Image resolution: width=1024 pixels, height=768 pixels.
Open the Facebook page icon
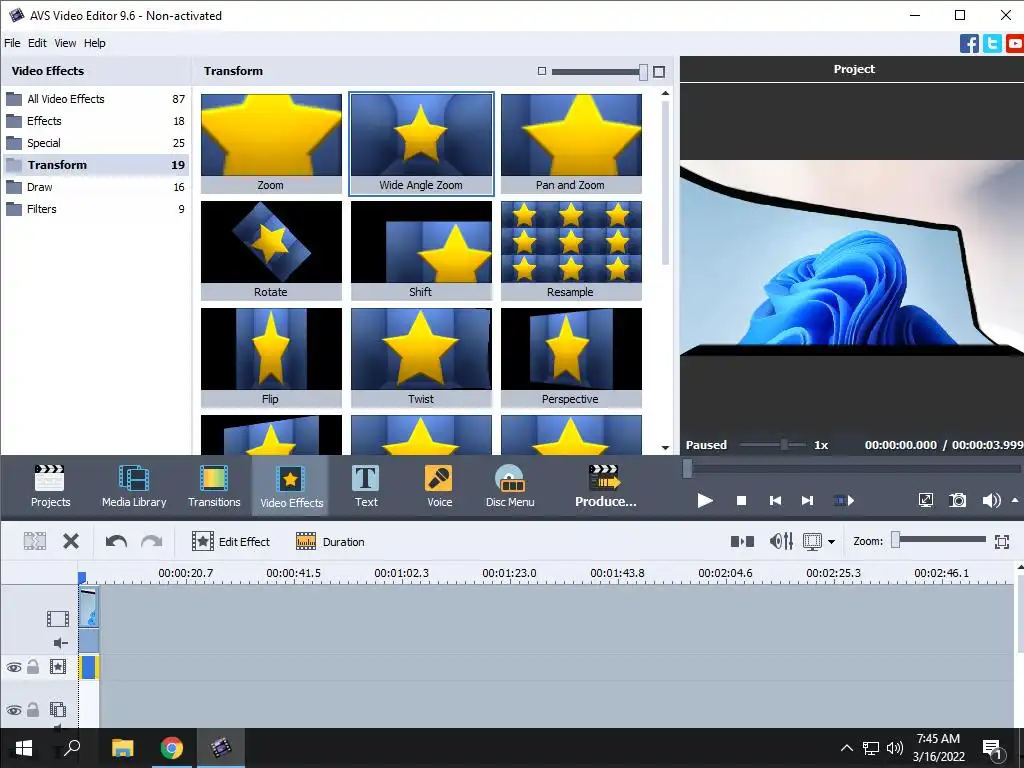(x=969, y=44)
